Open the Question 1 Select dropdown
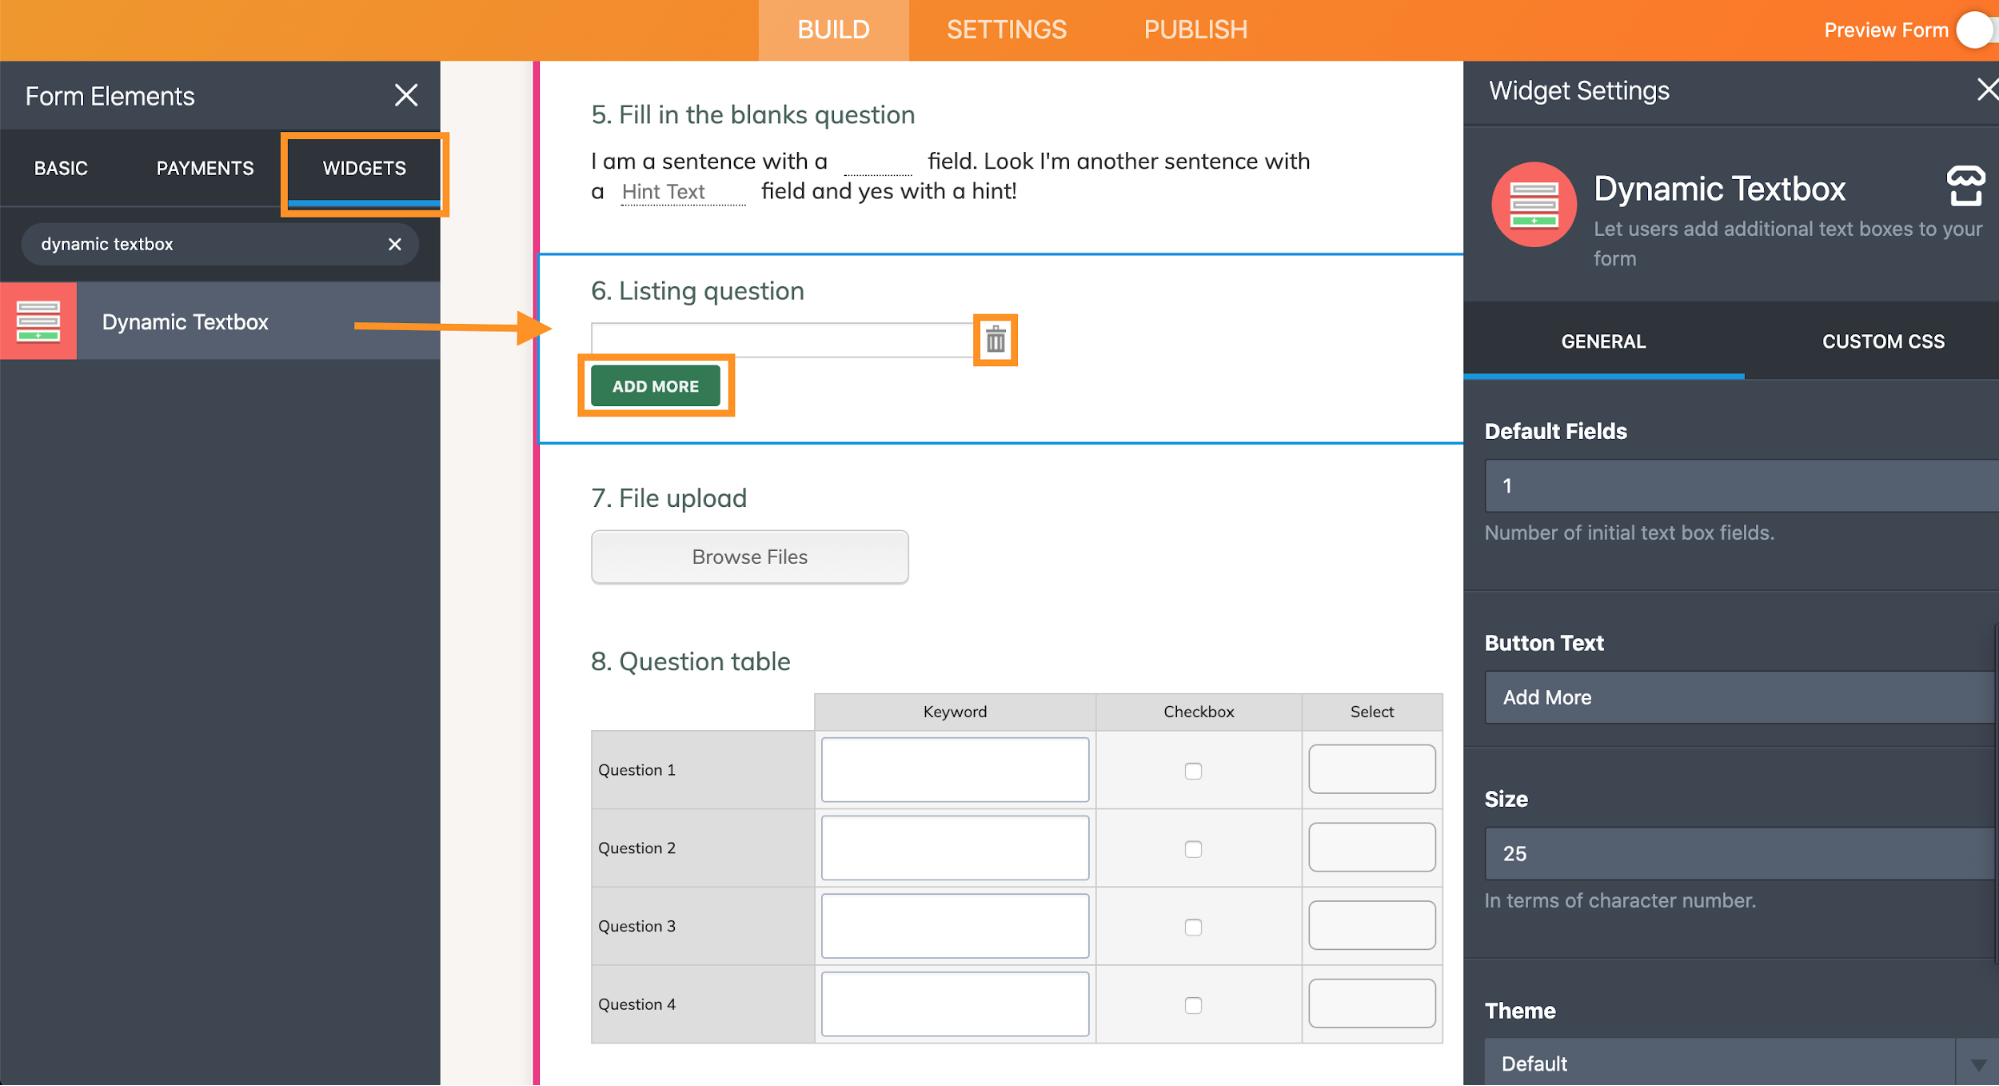This screenshot has height=1086, width=1999. coord(1371,769)
